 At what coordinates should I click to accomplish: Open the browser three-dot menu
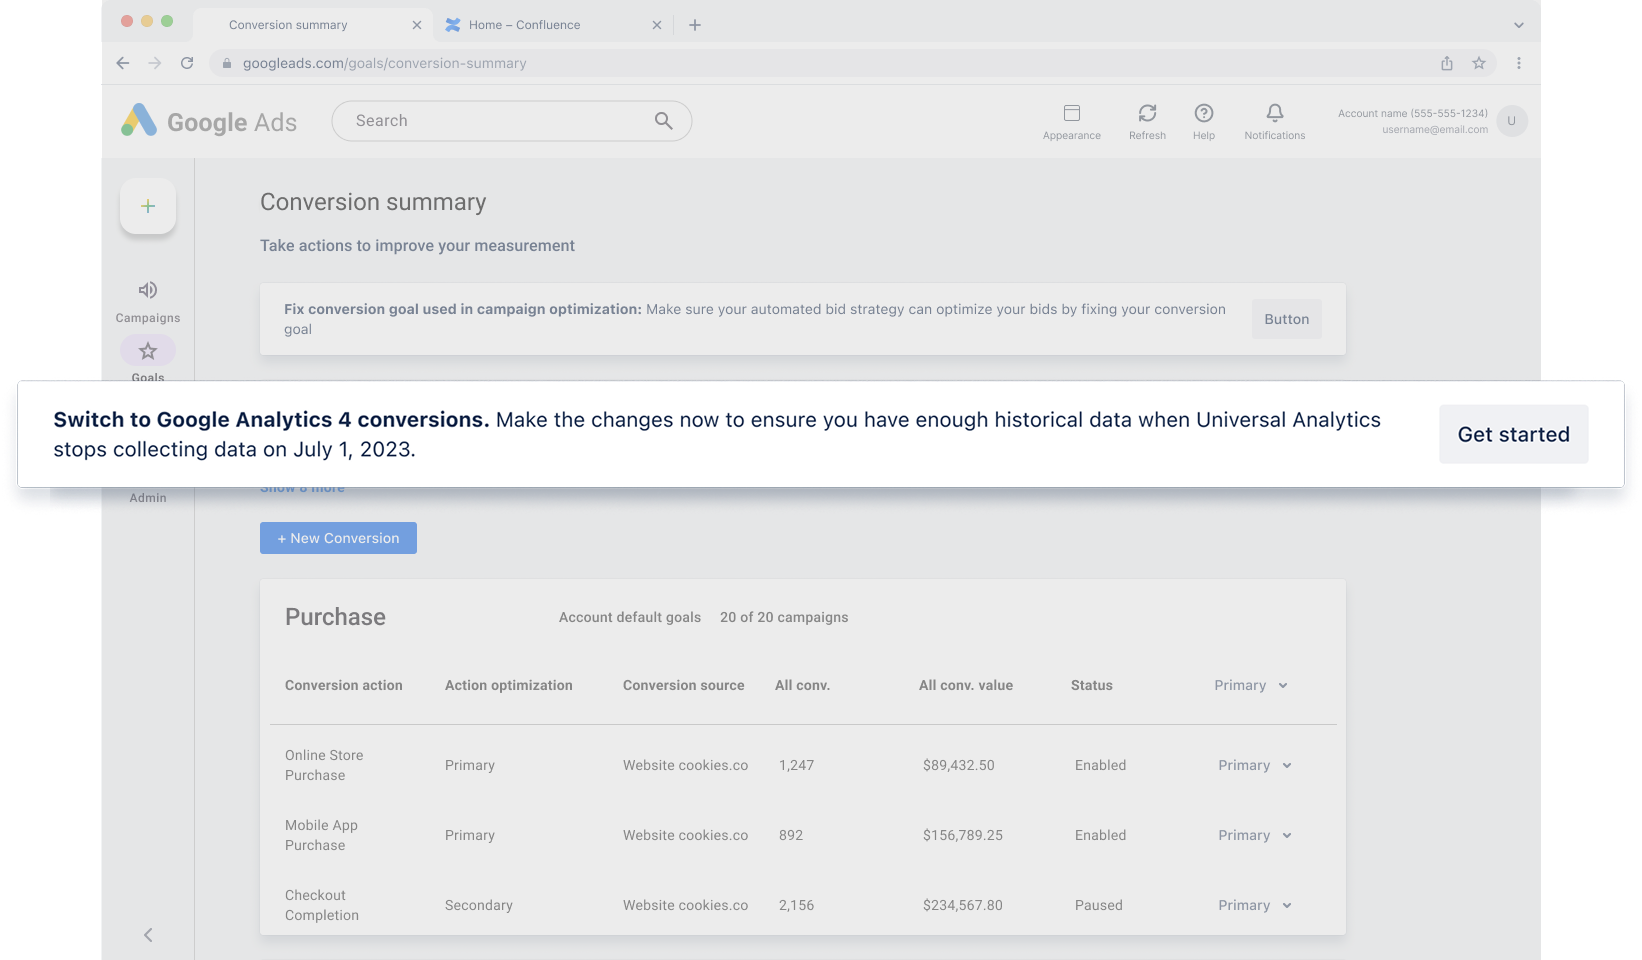1518,63
